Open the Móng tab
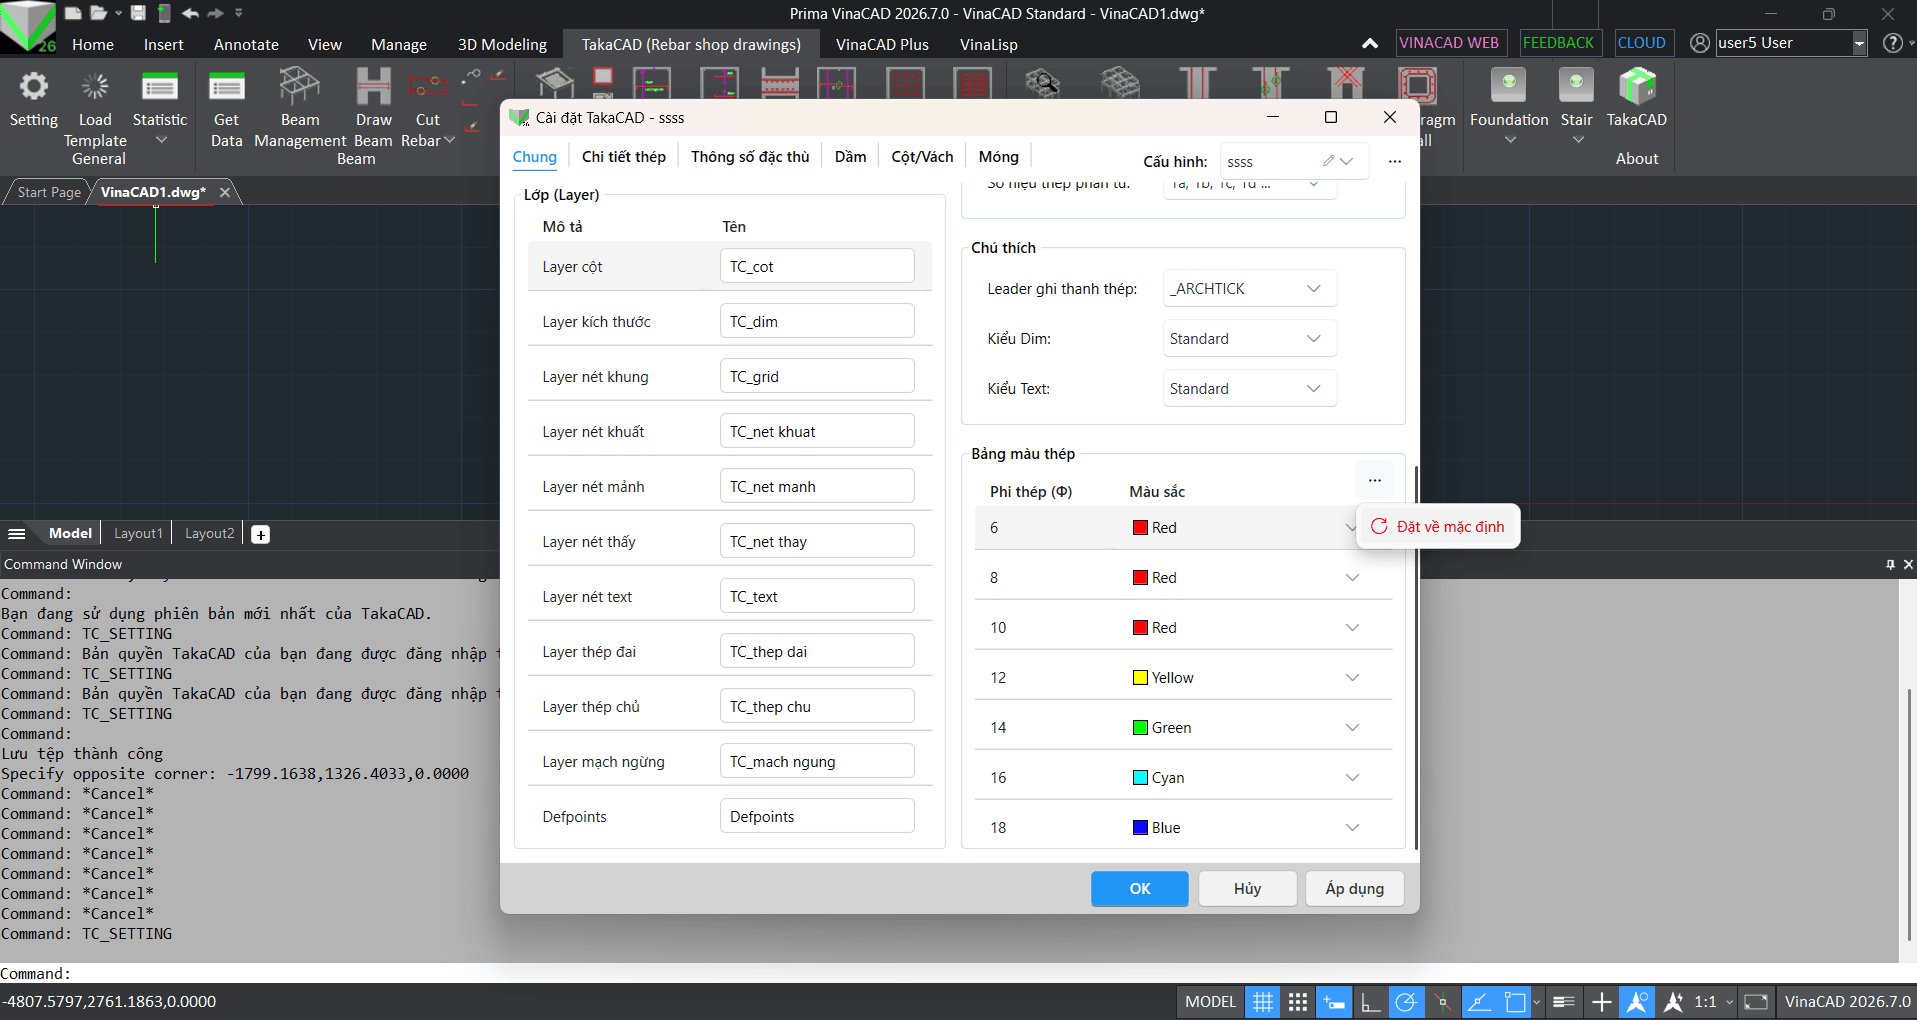The width and height of the screenshot is (1917, 1020). coord(998,157)
